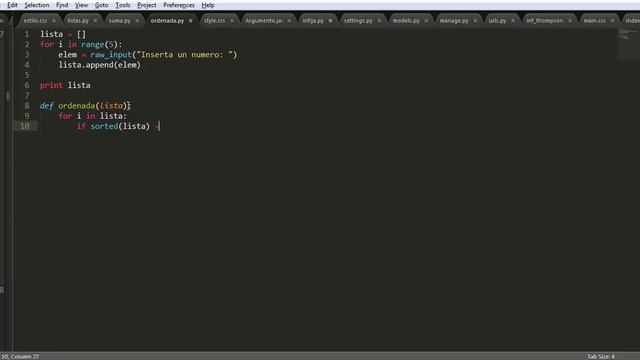Screen dimensions: 640x360
Task: Click the 'raw_input' function name
Action: [x=111, y=55]
